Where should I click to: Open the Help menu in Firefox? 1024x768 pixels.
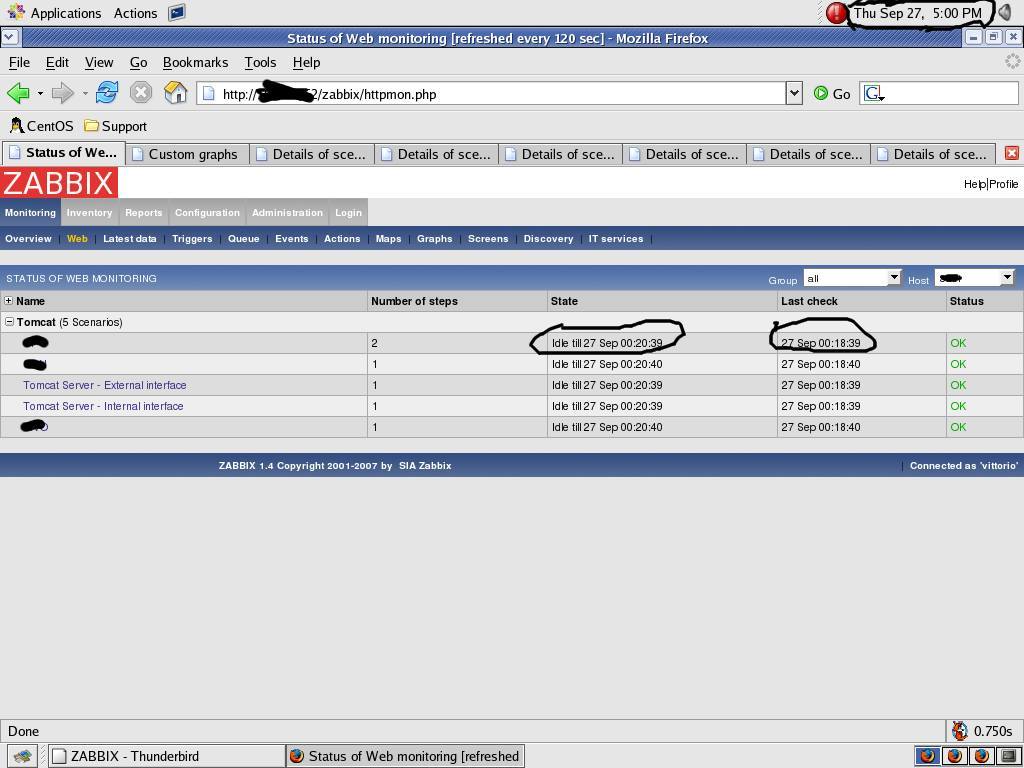(x=306, y=63)
